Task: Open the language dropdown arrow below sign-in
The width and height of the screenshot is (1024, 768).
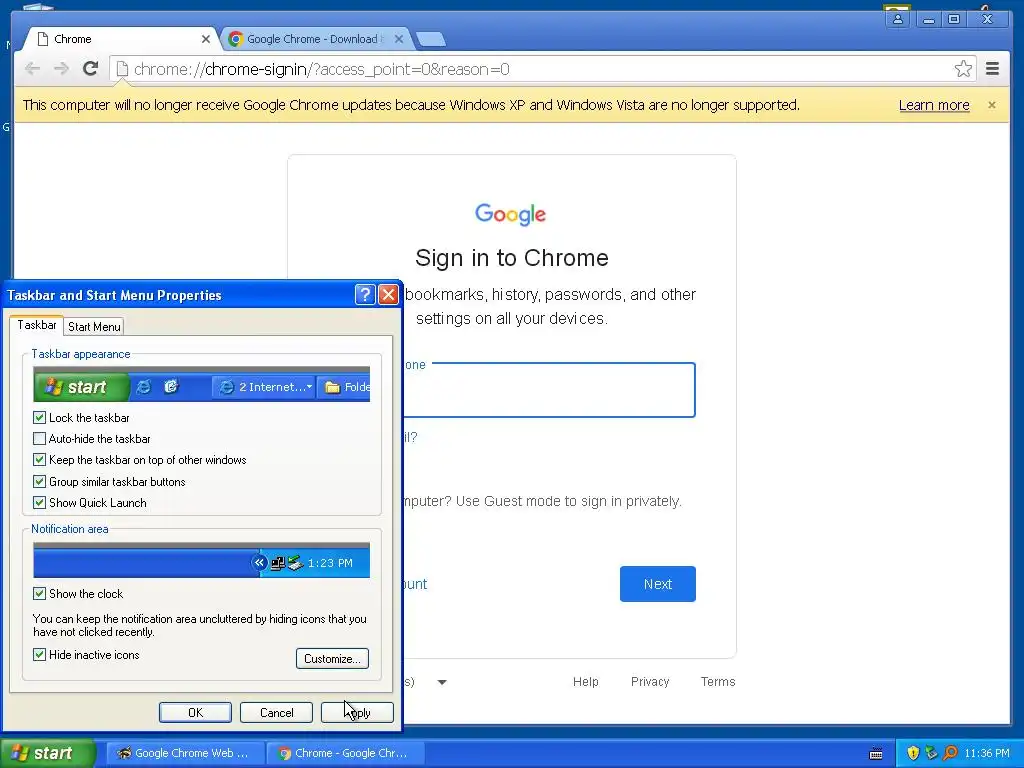Action: click(x=442, y=682)
